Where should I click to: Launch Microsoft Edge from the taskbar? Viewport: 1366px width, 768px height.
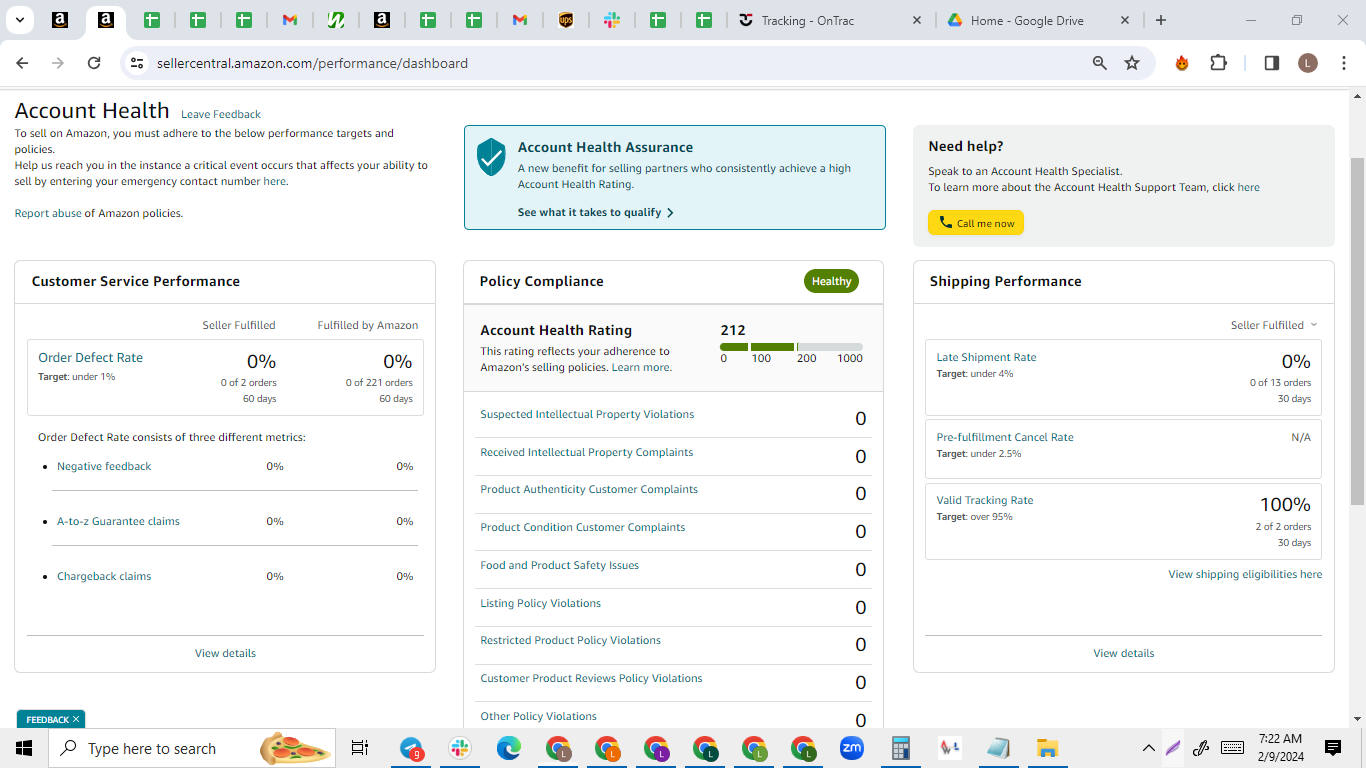pyautogui.click(x=509, y=748)
